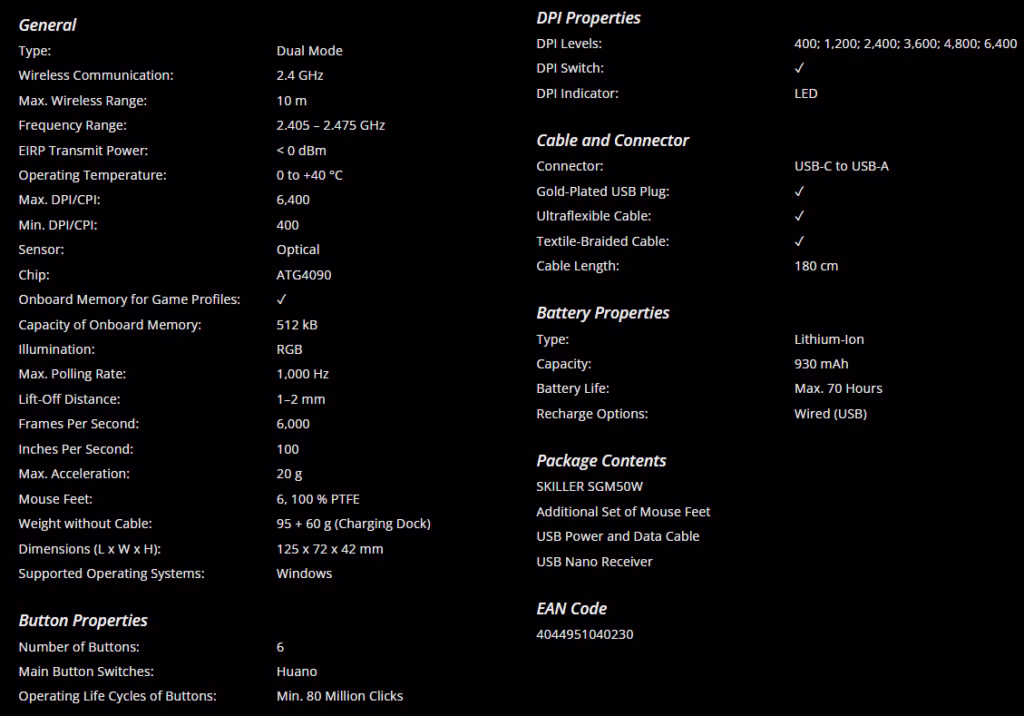The width and height of the screenshot is (1024, 716).
Task: Click the Cable and Connector heading
Action: tap(612, 140)
